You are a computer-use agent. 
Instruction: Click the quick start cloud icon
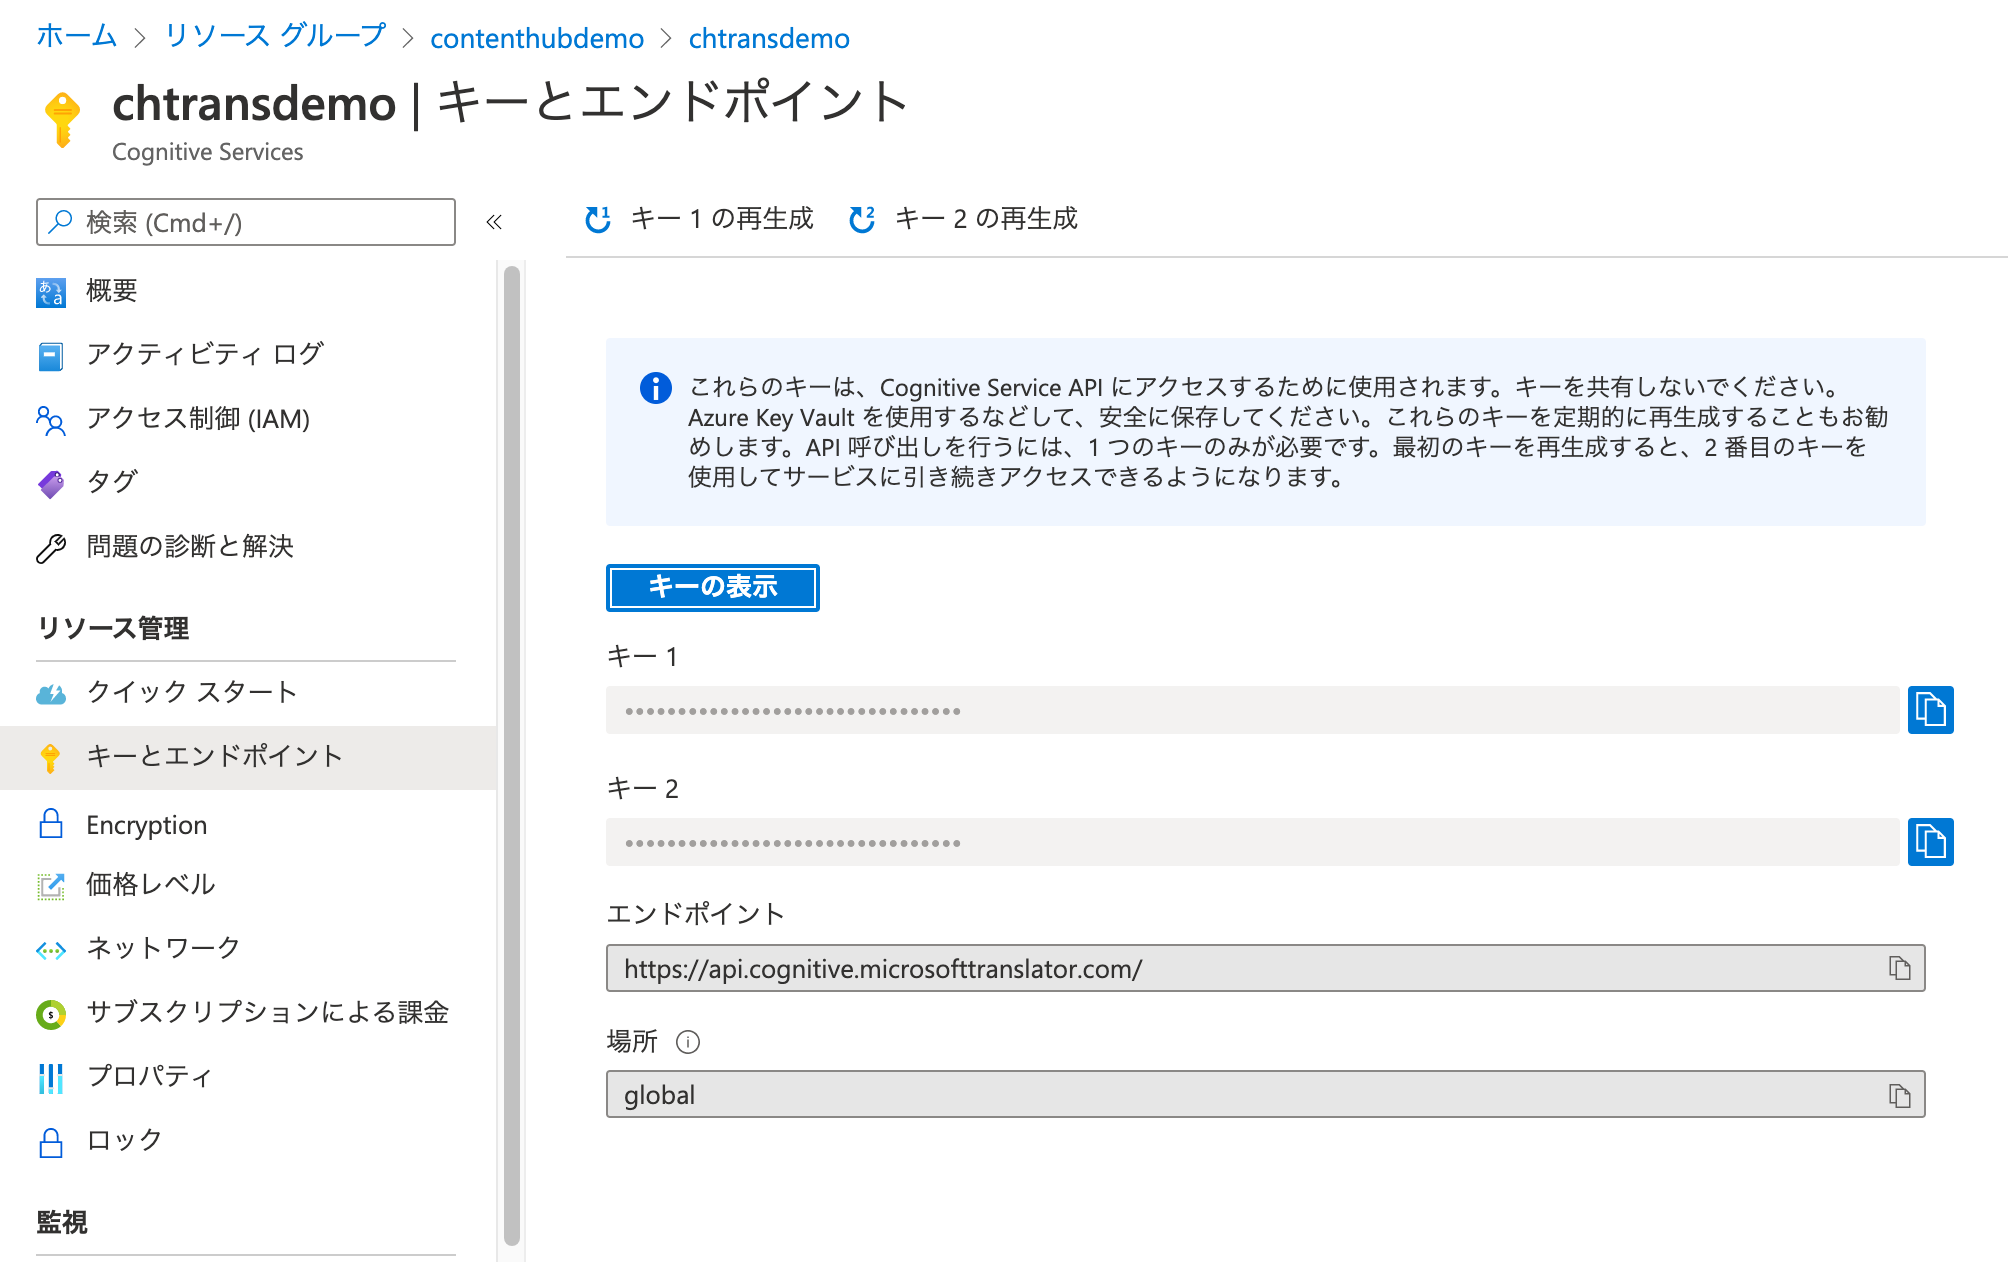pyautogui.click(x=51, y=694)
